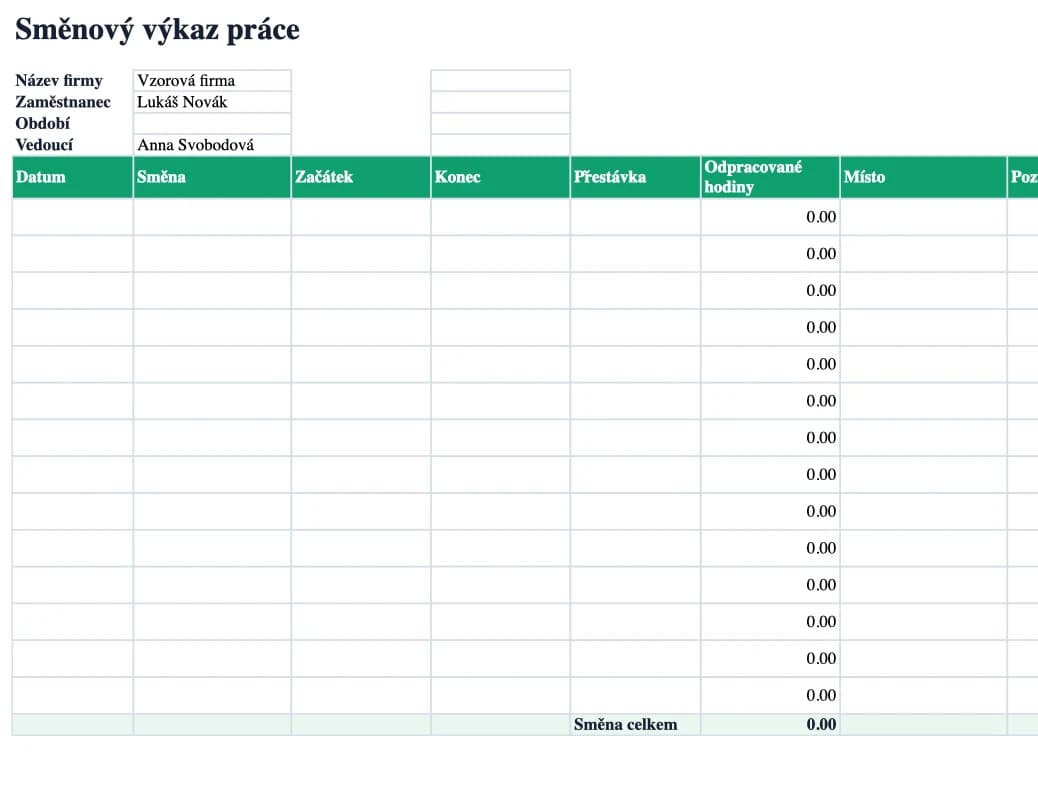Click the employee name cell 'Lukáš Novák'
This screenshot has width=1038, height=800.
(x=212, y=102)
